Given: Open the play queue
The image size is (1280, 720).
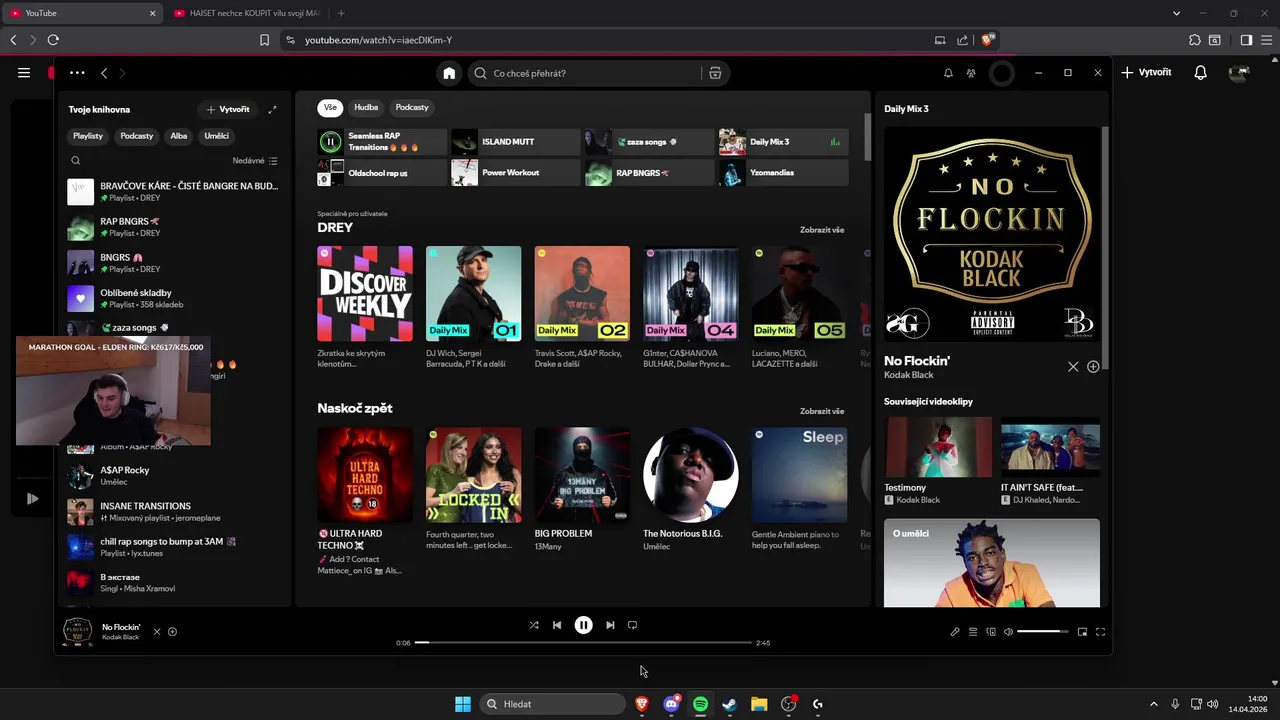Looking at the screenshot, I should click(973, 632).
